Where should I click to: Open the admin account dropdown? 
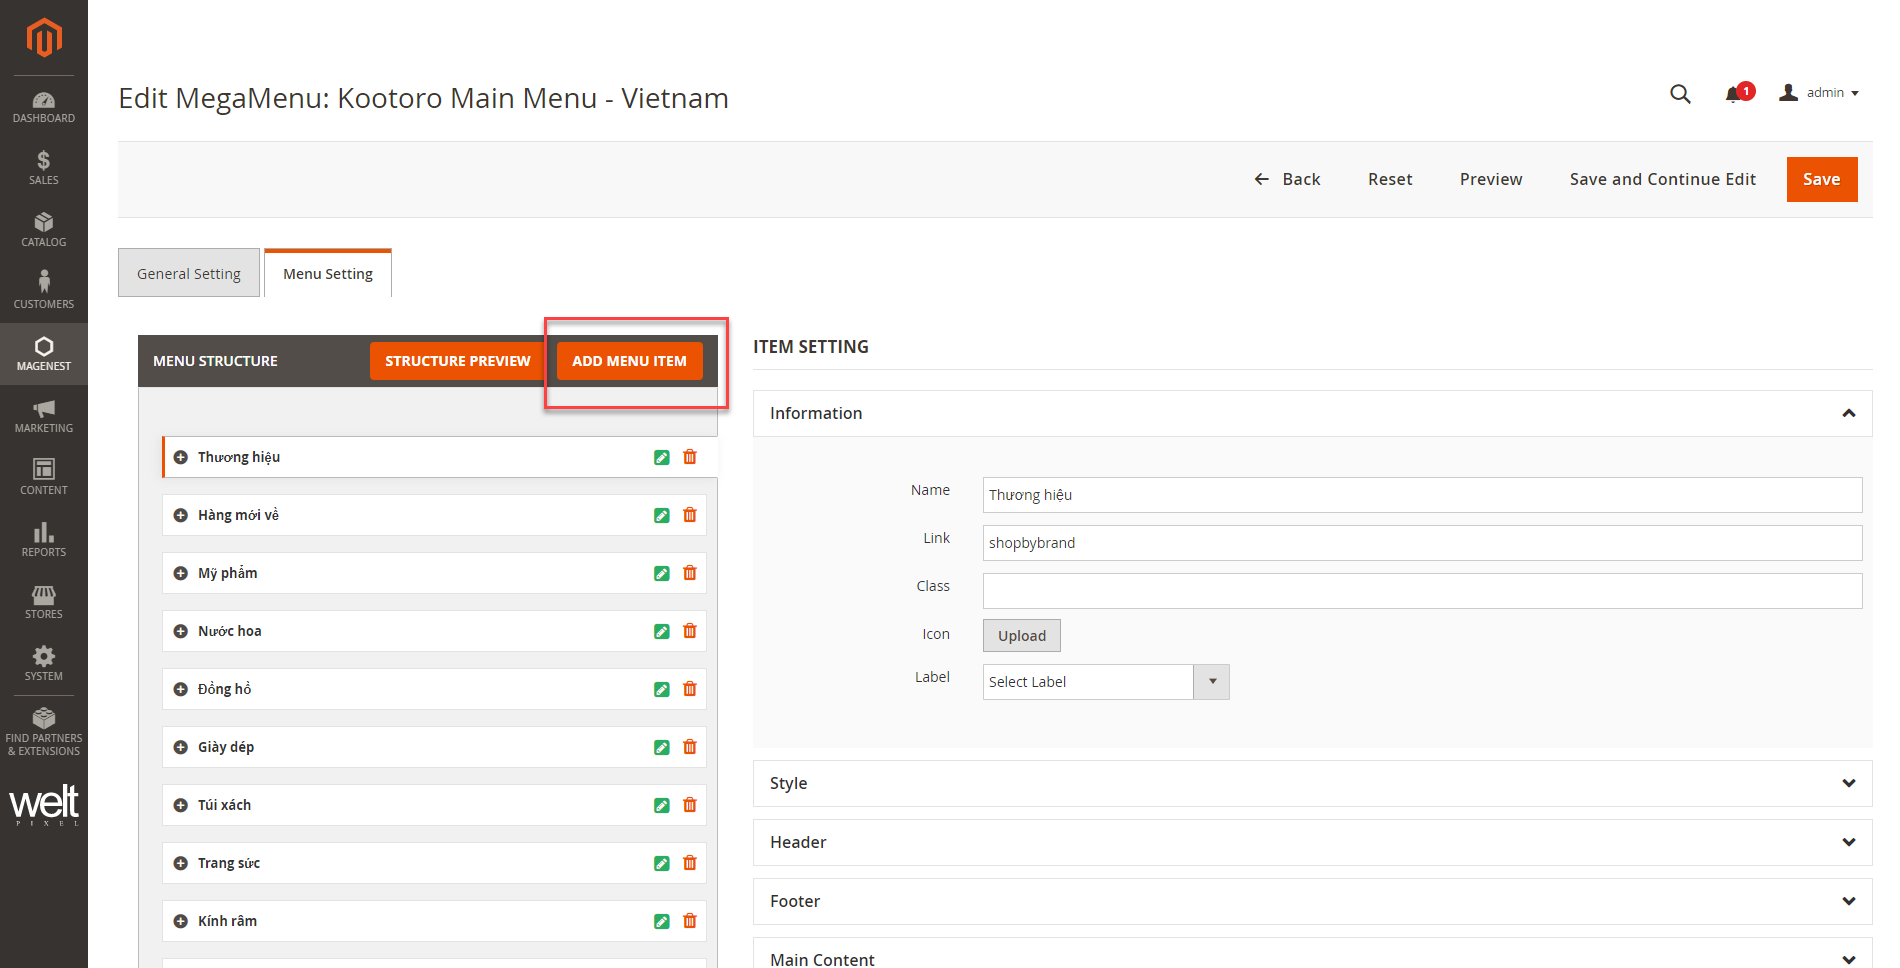(1819, 93)
